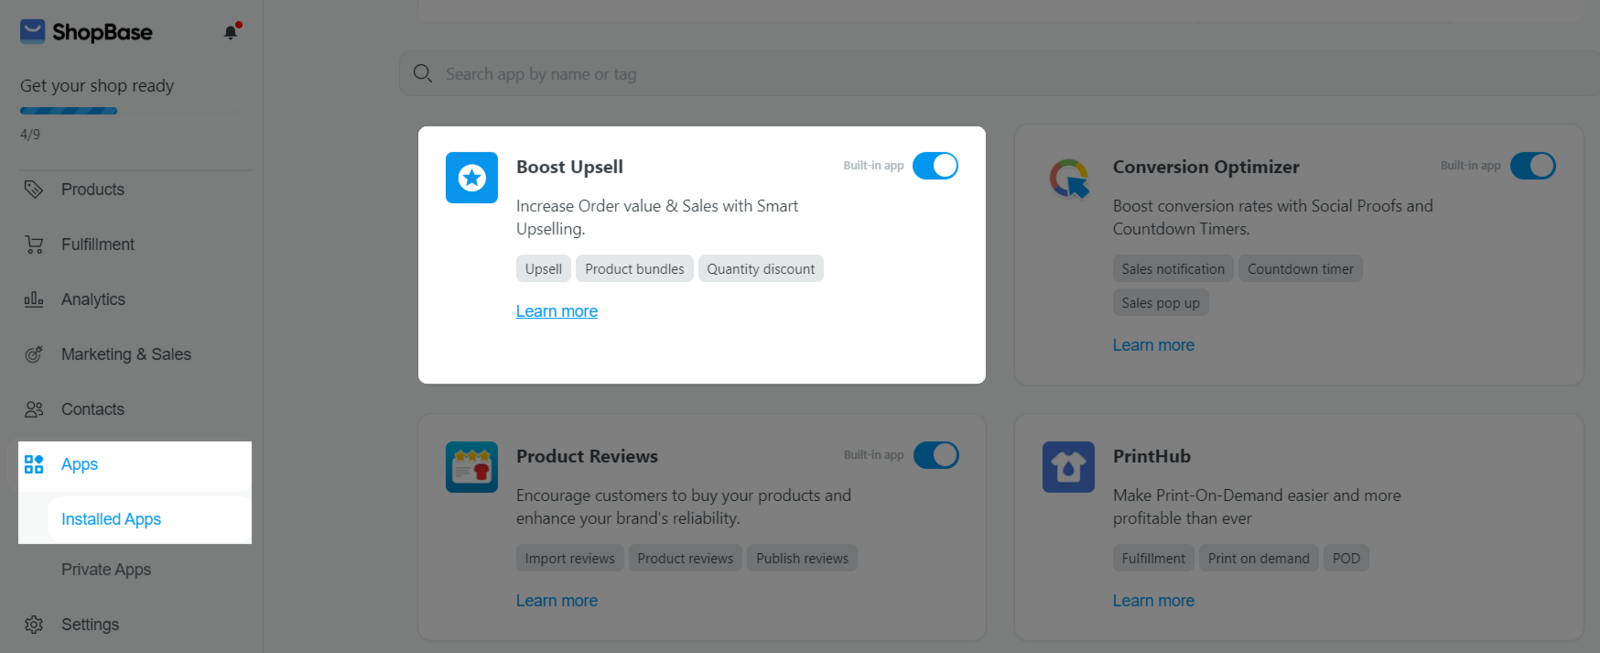
Task: Click the Countdown timer tag
Action: pyautogui.click(x=1300, y=269)
